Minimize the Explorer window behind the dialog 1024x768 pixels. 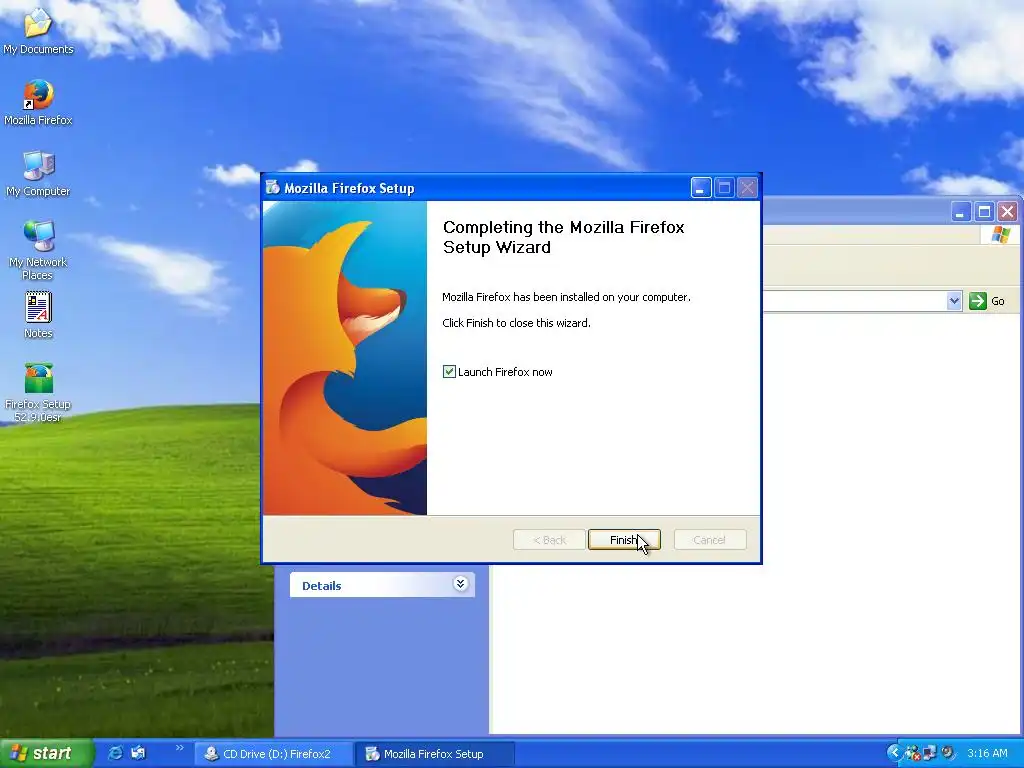961,212
